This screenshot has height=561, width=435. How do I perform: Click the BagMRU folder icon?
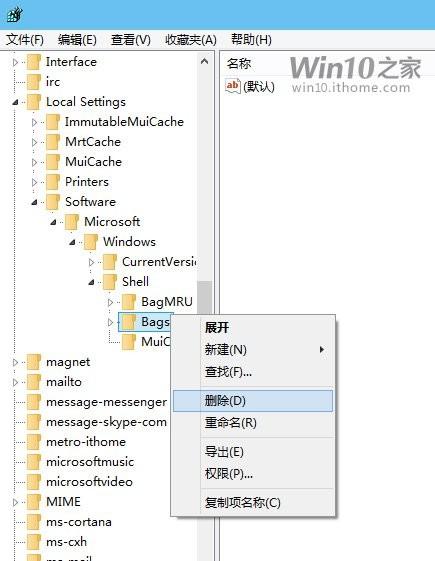click(x=129, y=302)
